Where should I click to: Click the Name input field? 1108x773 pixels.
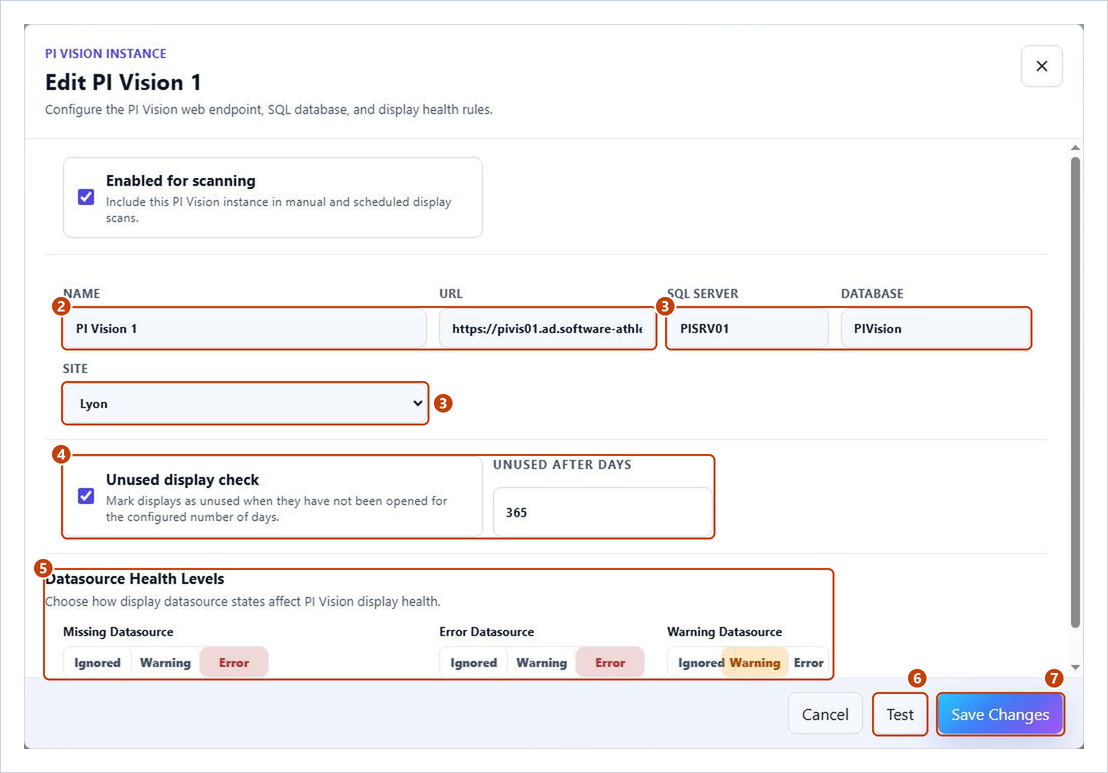(244, 329)
